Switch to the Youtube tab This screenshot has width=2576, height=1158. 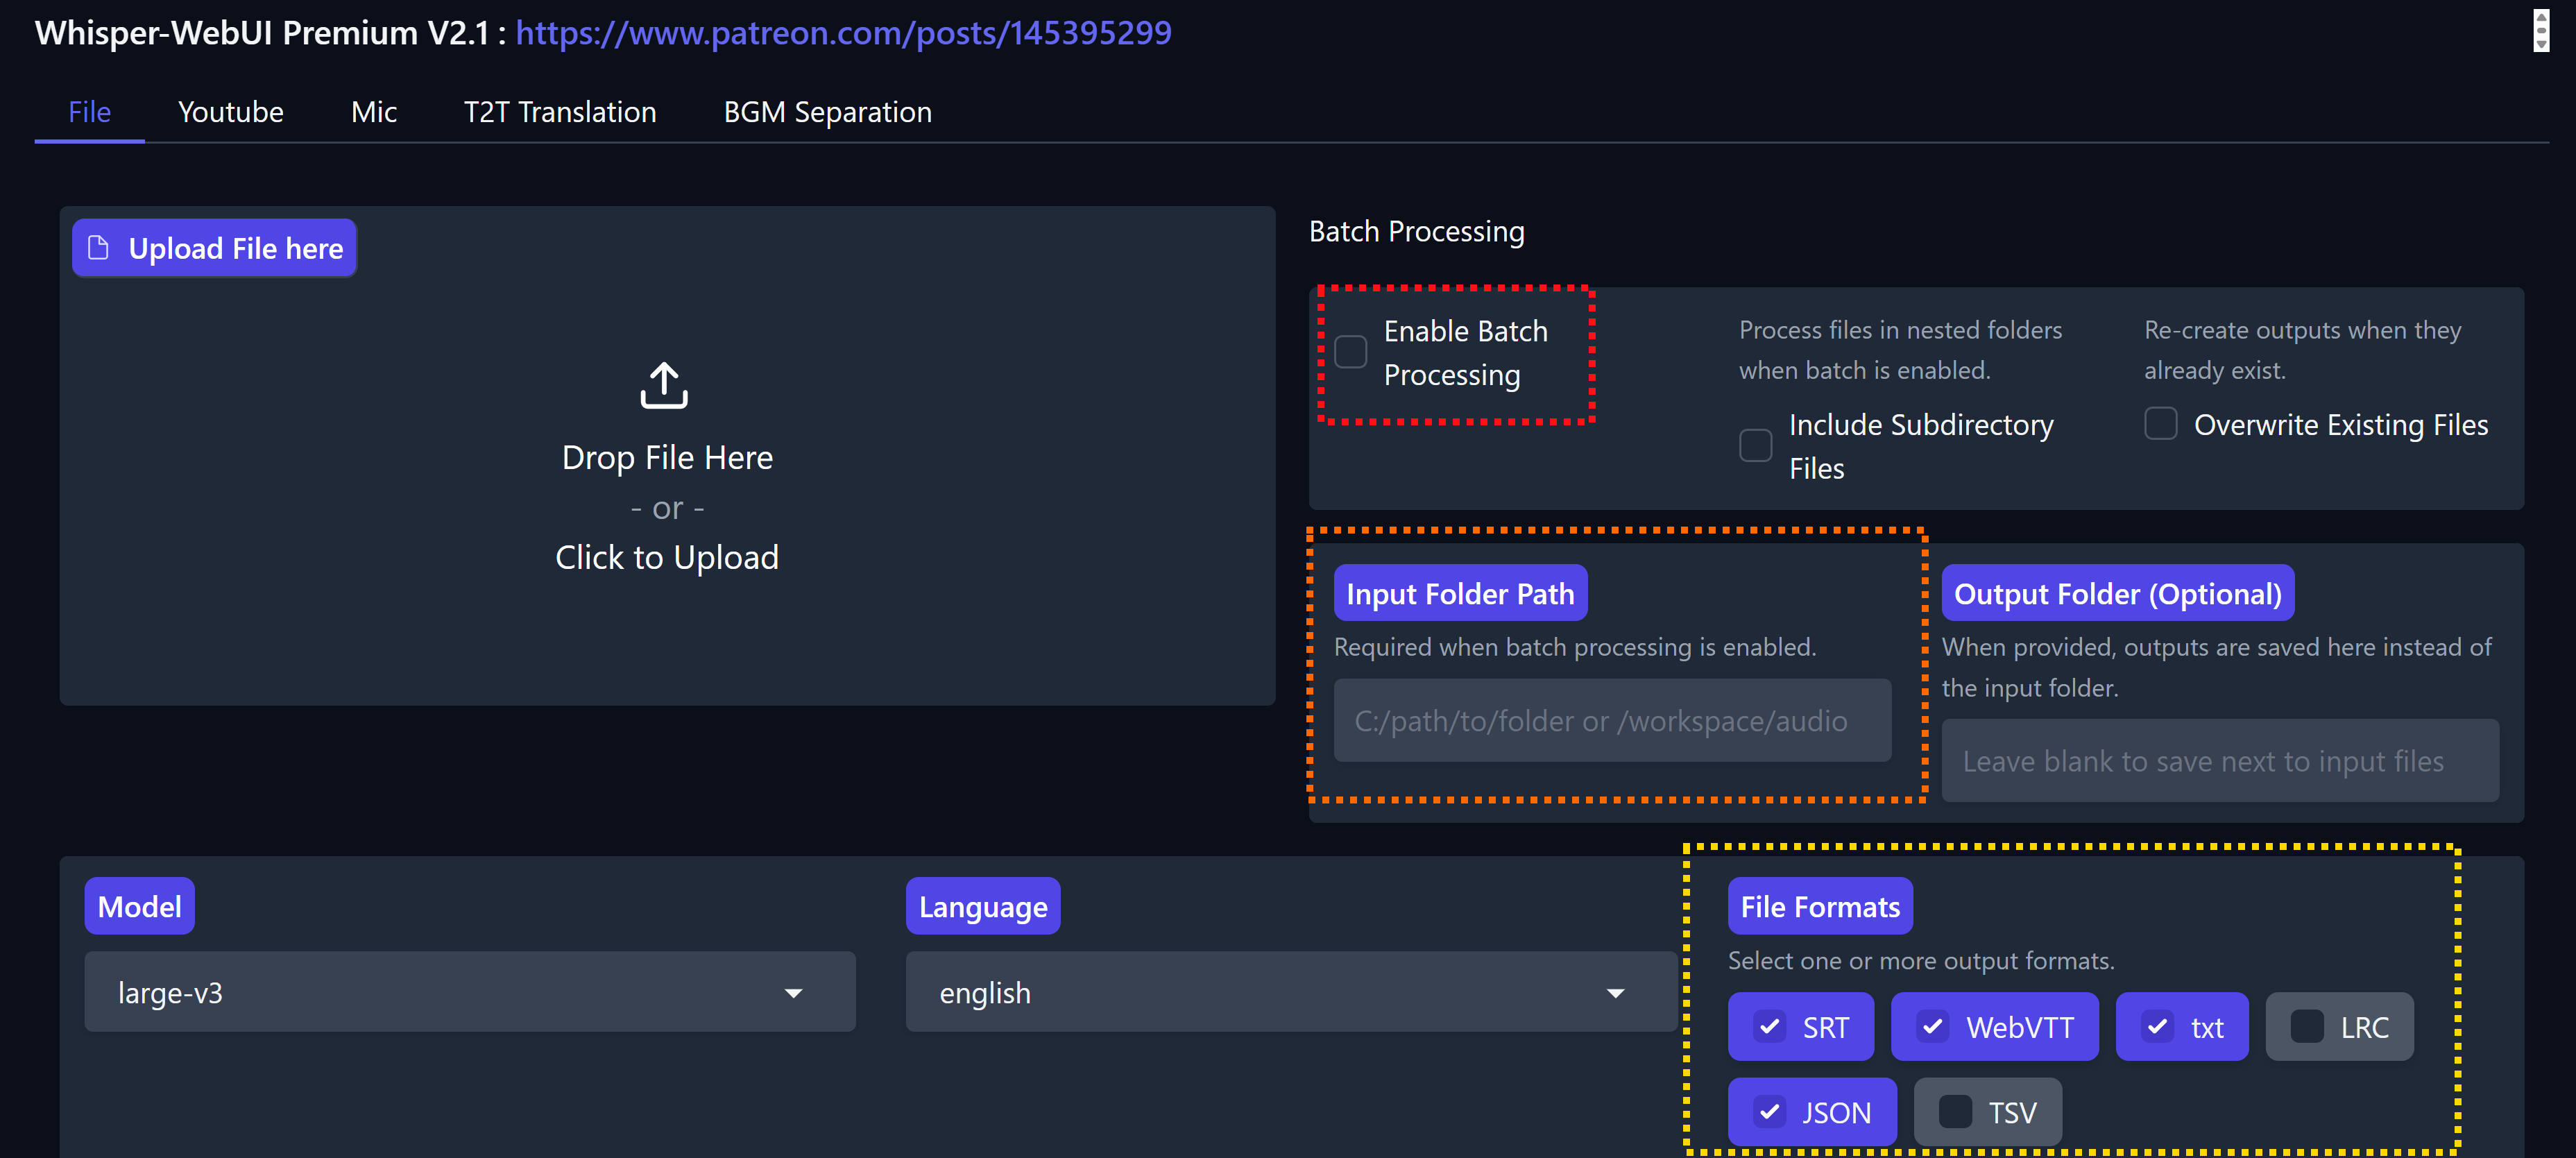(230, 112)
